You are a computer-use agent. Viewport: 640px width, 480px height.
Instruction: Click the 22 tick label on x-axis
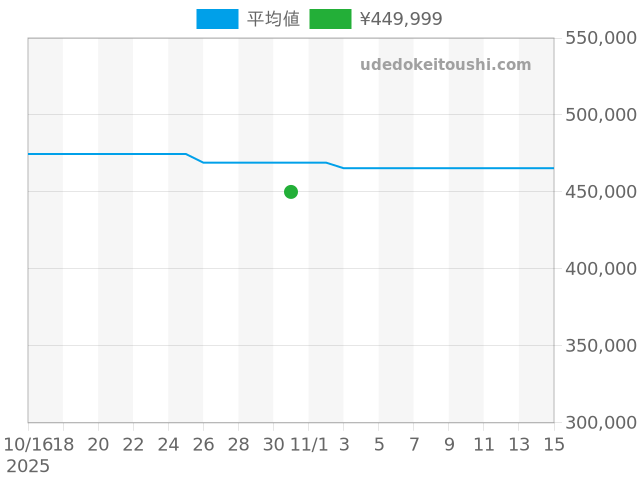(133, 445)
